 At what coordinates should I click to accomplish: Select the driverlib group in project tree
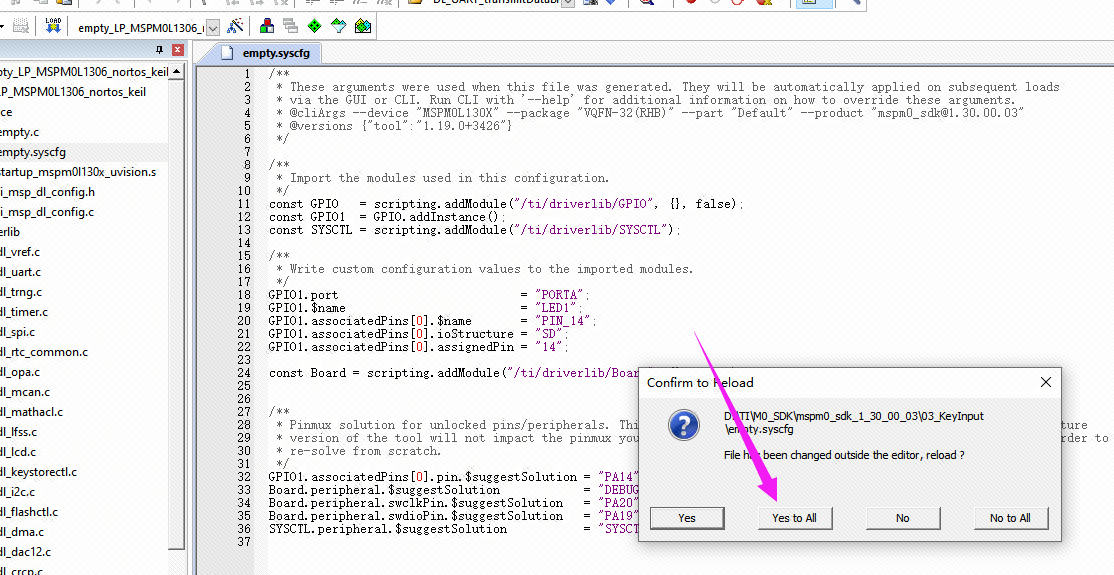click(x=10, y=232)
